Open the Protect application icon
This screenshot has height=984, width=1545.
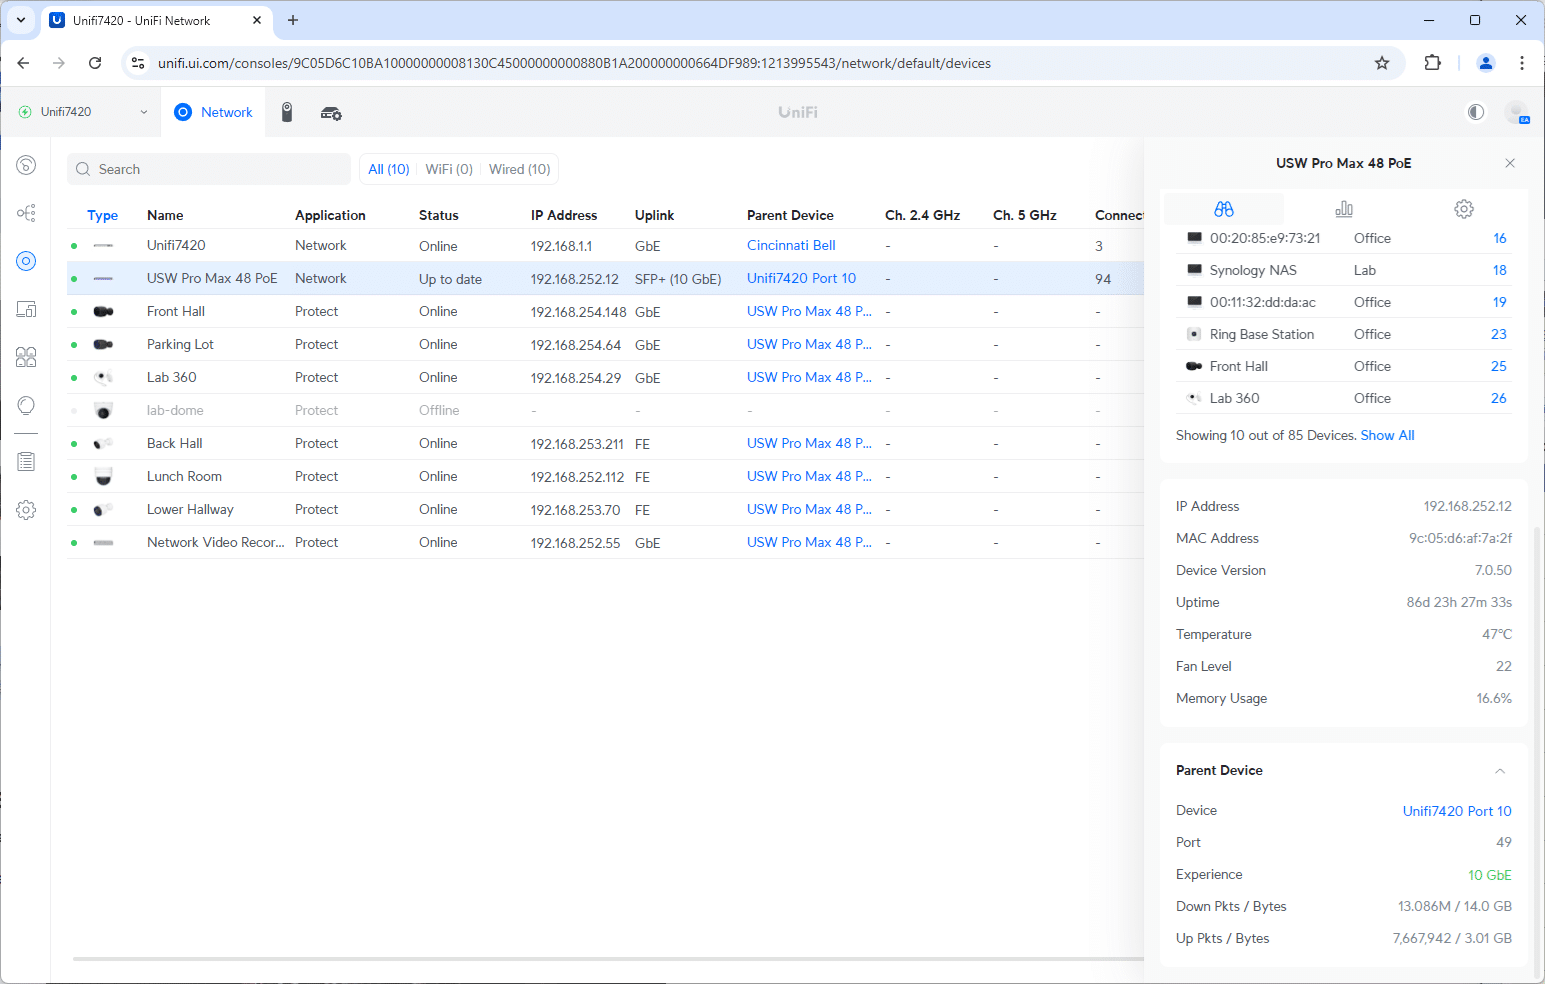287,112
